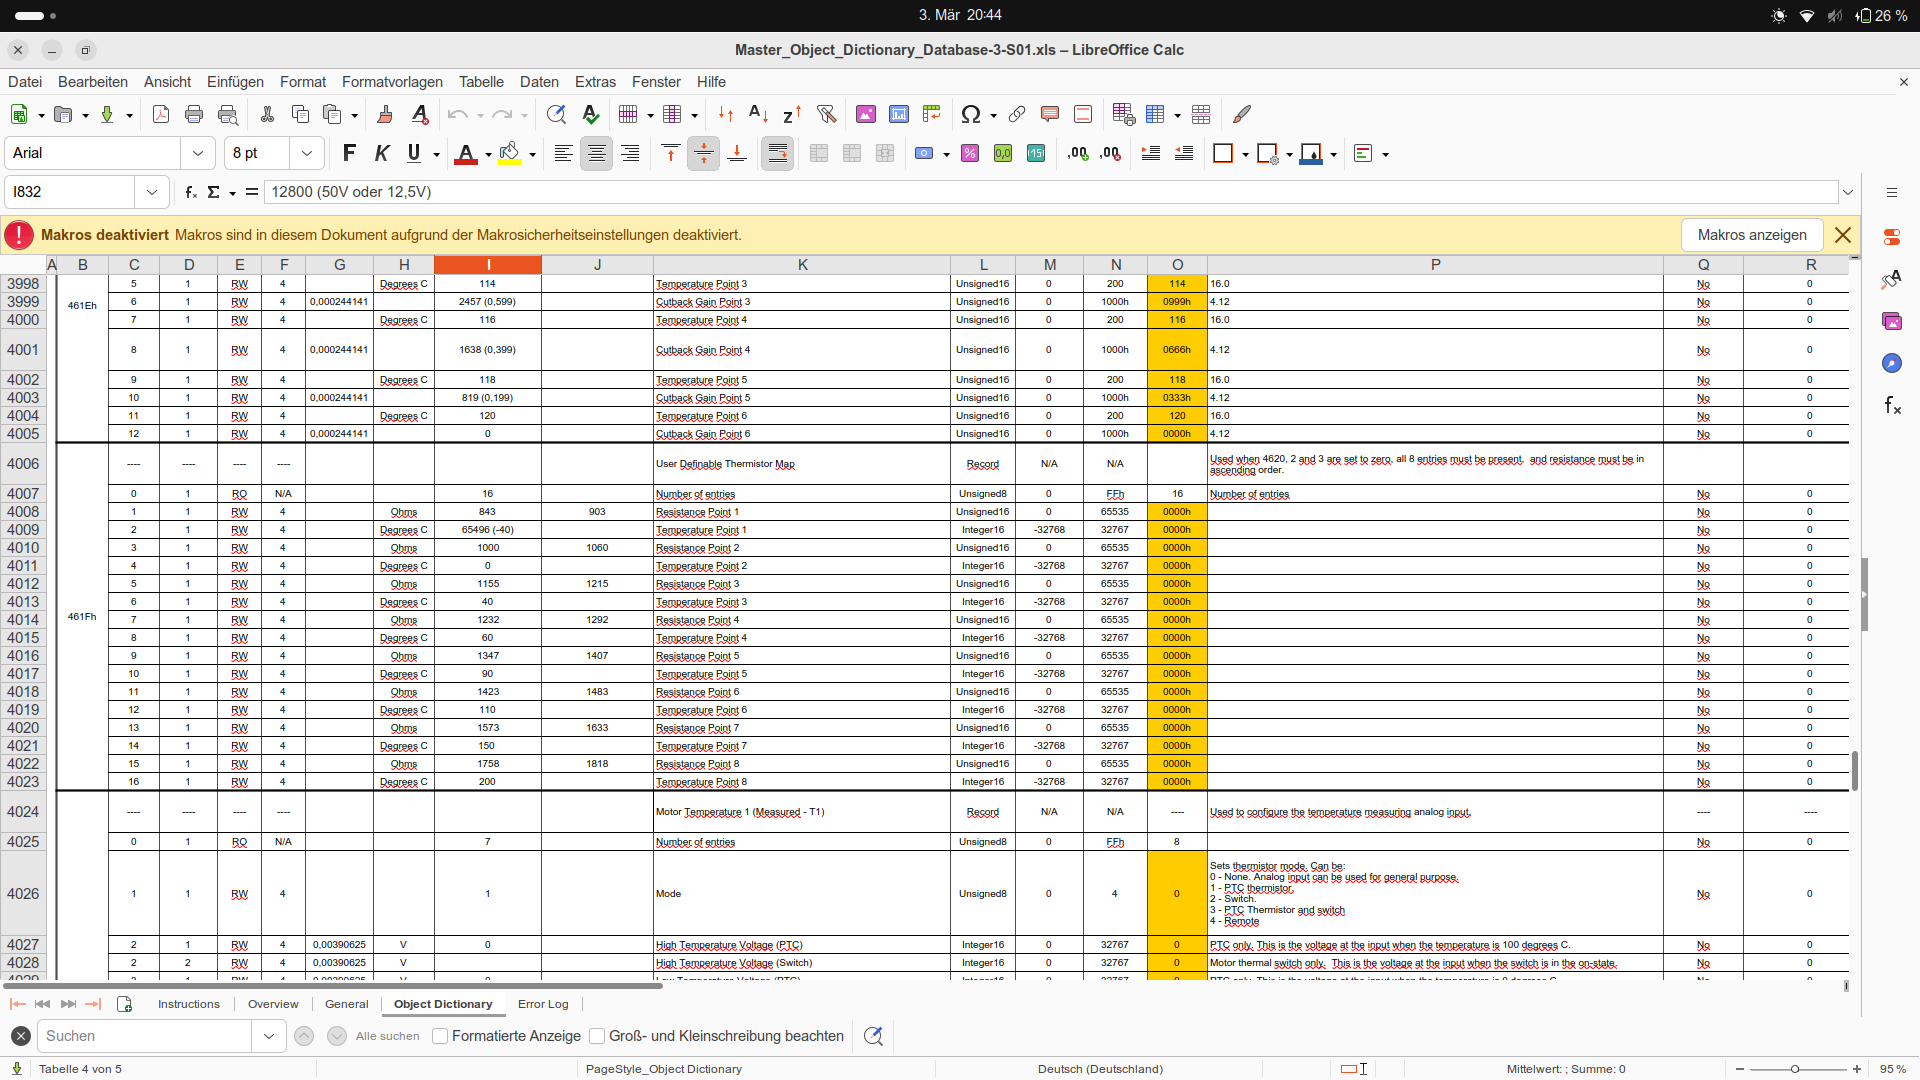Click Alle suchen in the find bar
This screenshot has height=1080, width=1920.
[387, 1036]
